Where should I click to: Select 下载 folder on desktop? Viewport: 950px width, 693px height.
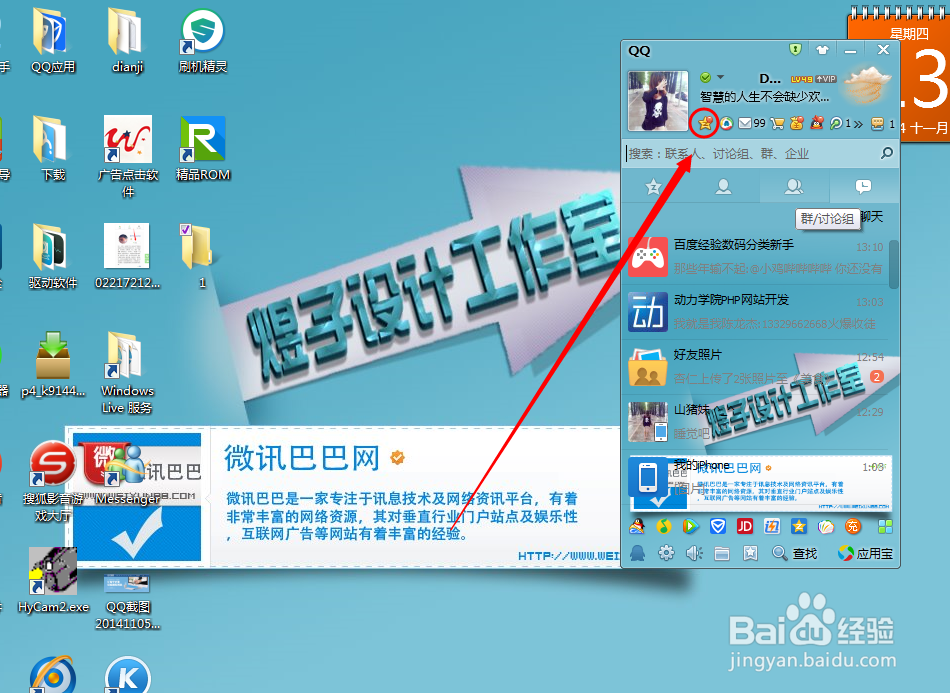pyautogui.click(x=53, y=149)
